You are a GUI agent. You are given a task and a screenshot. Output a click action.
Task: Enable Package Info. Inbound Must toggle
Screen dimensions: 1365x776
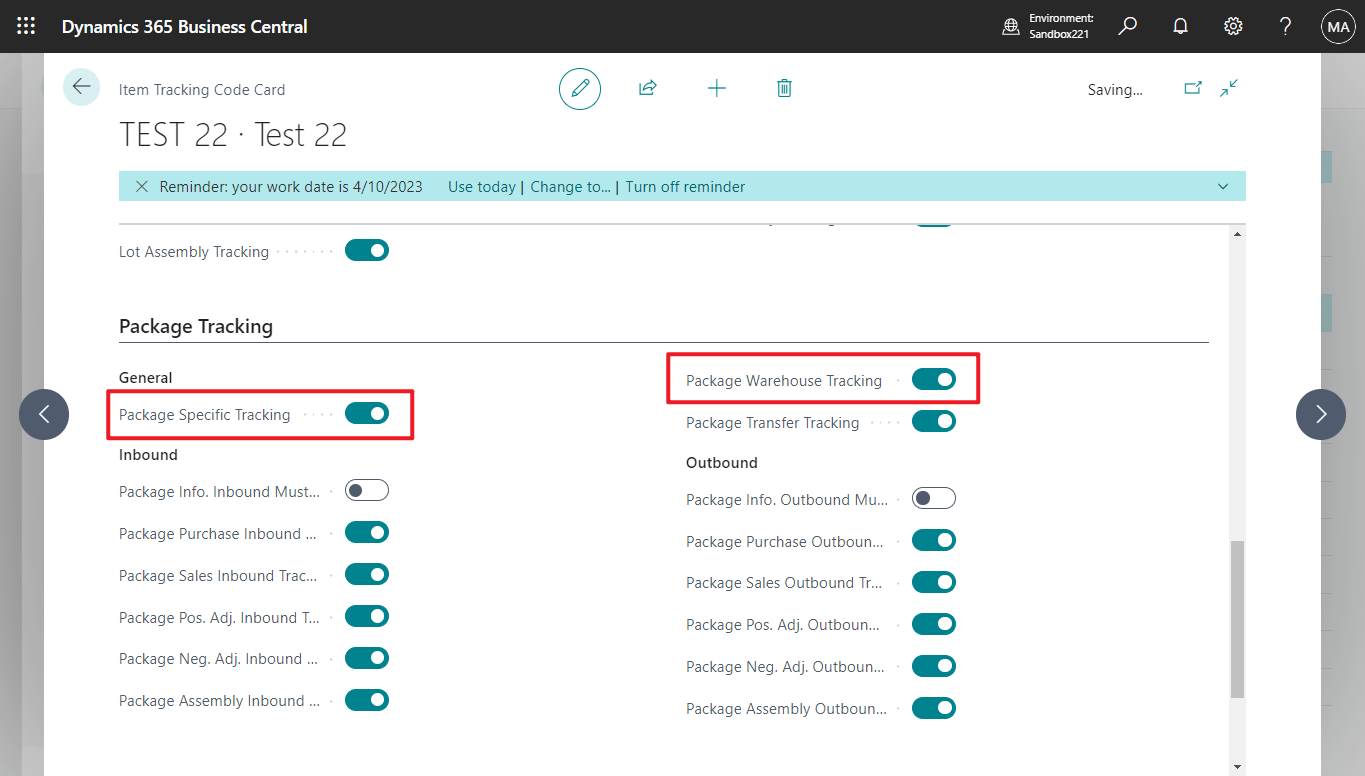point(367,490)
